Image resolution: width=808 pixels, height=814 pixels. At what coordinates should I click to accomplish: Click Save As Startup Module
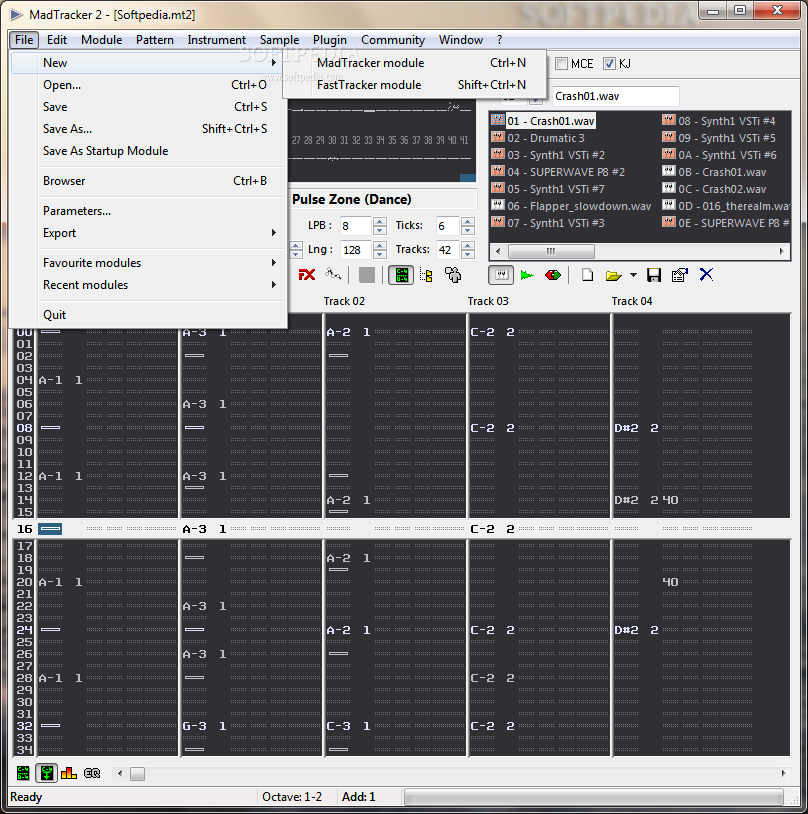[149, 151]
